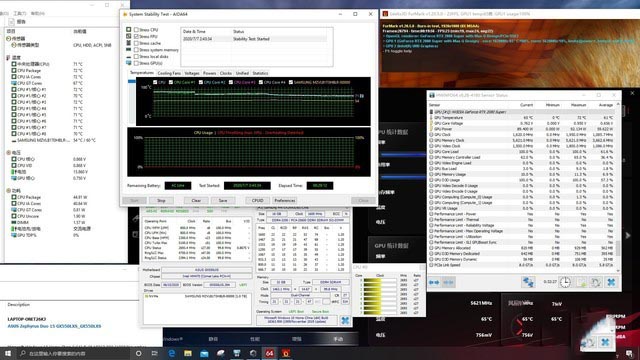This screenshot has height=360, width=640.
Task: Toggle the SAMSUNG MZVLB1T0HBLR graph checkbox
Action: tap(291, 82)
